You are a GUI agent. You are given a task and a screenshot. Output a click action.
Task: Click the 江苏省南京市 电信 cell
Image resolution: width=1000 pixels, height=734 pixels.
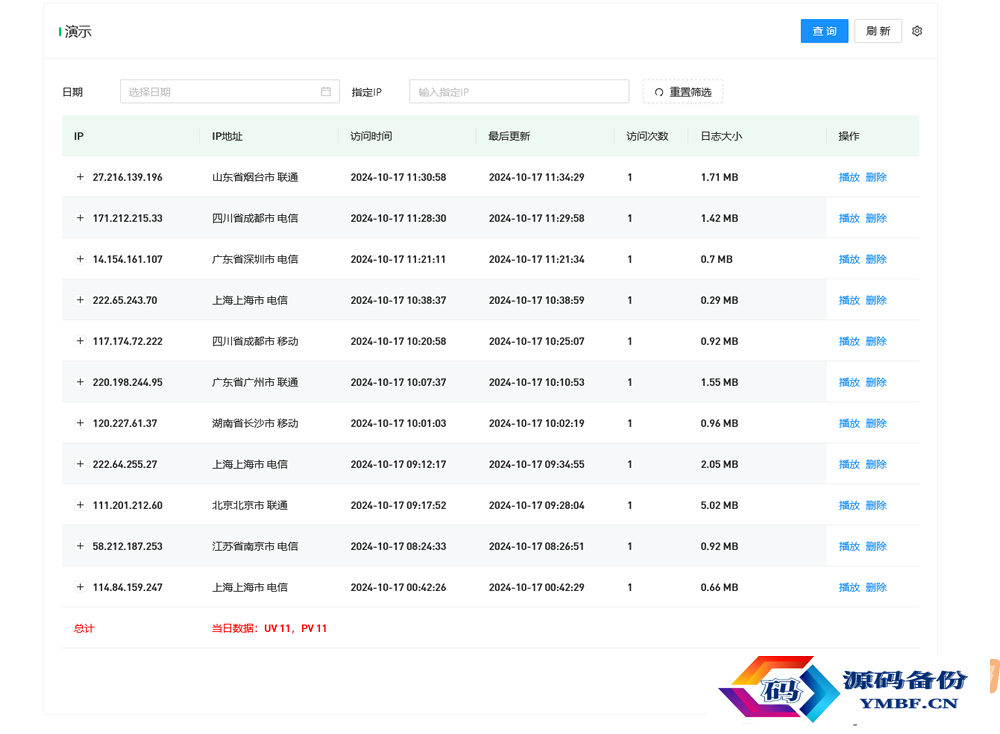(x=255, y=547)
